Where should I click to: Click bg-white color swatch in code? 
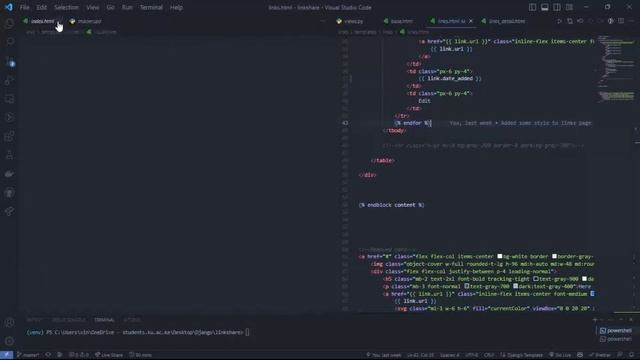click(500, 256)
